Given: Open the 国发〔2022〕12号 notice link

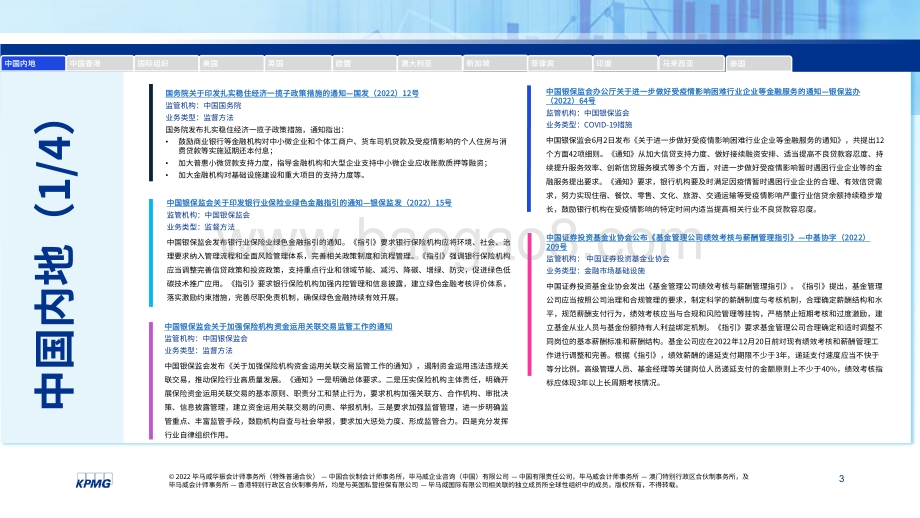Looking at the screenshot, I should point(292,93).
